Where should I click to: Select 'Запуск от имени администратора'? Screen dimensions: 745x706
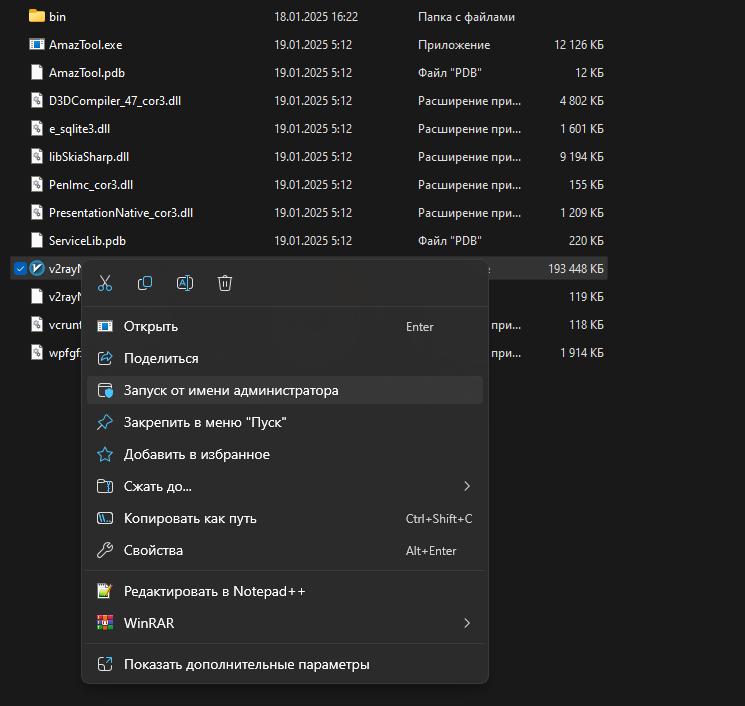[x=231, y=390]
